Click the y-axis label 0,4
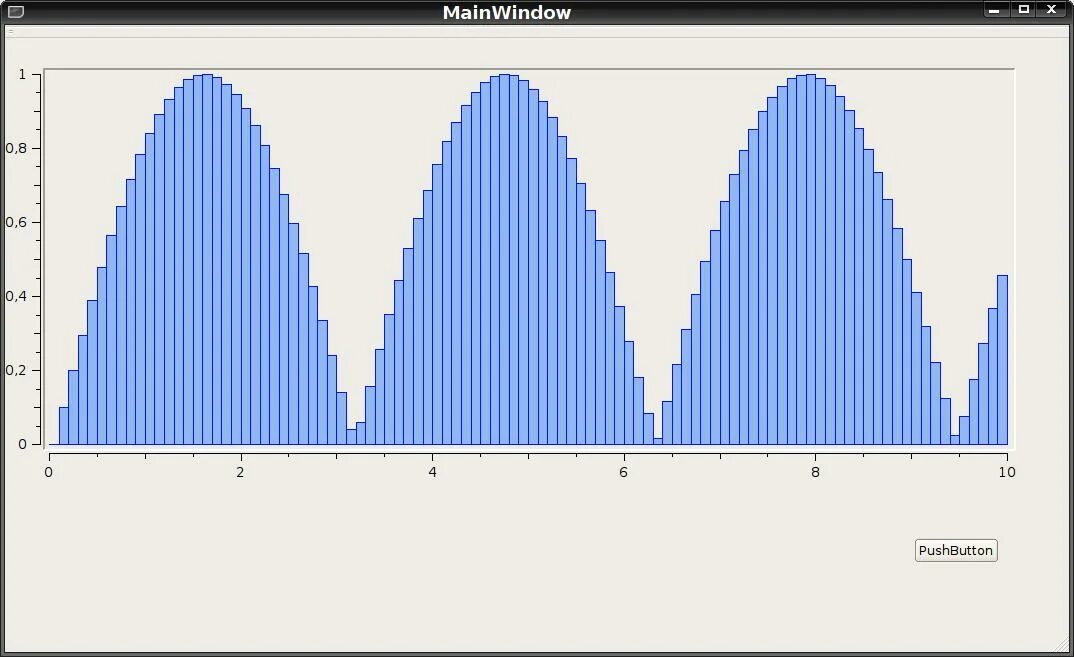 pyautogui.click(x=16, y=296)
